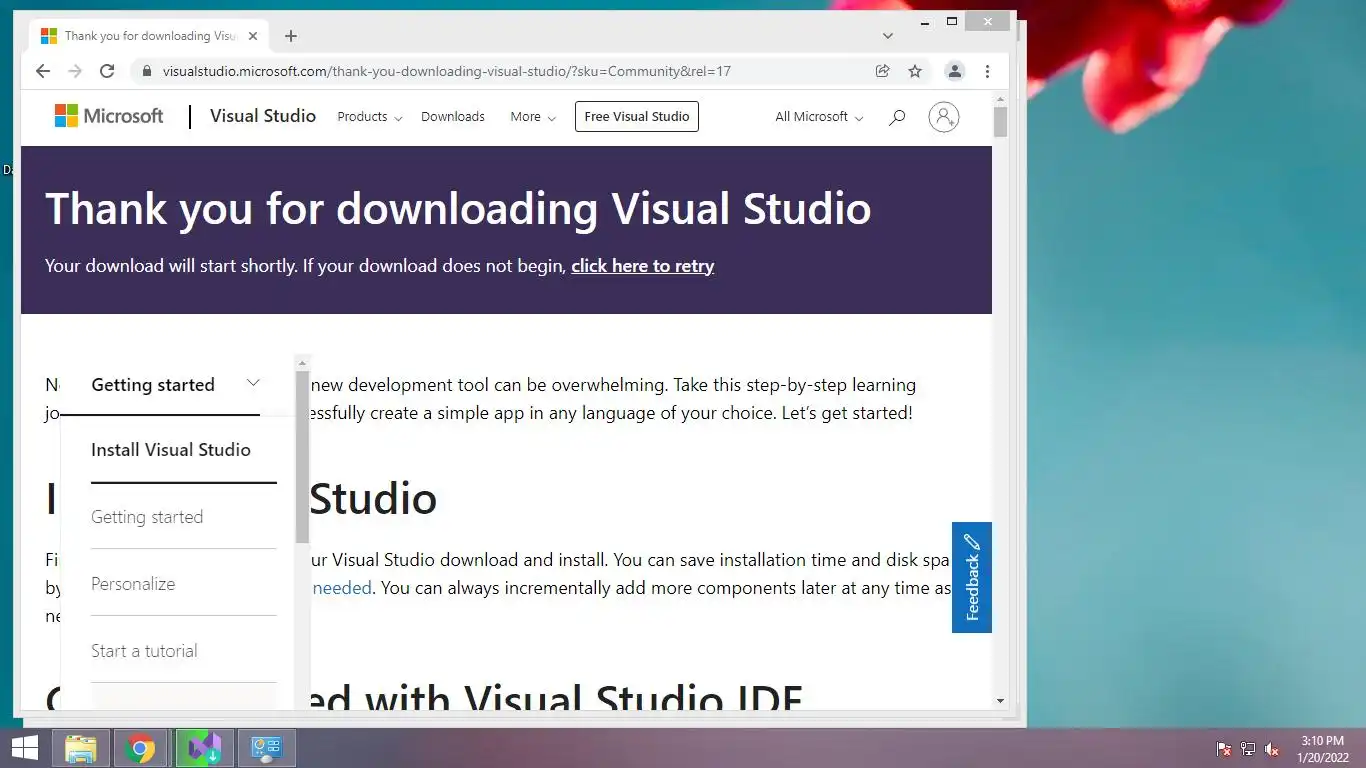Screen dimensions: 1366x768
Task: Close the Thank you for downloading tab
Action: click(x=253, y=36)
